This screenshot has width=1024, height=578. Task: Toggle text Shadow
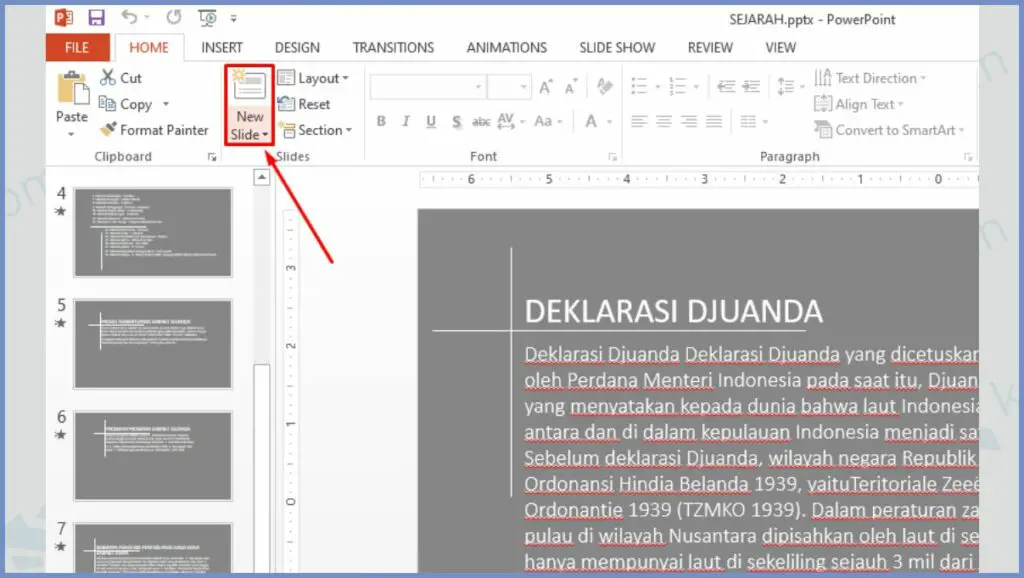[456, 121]
